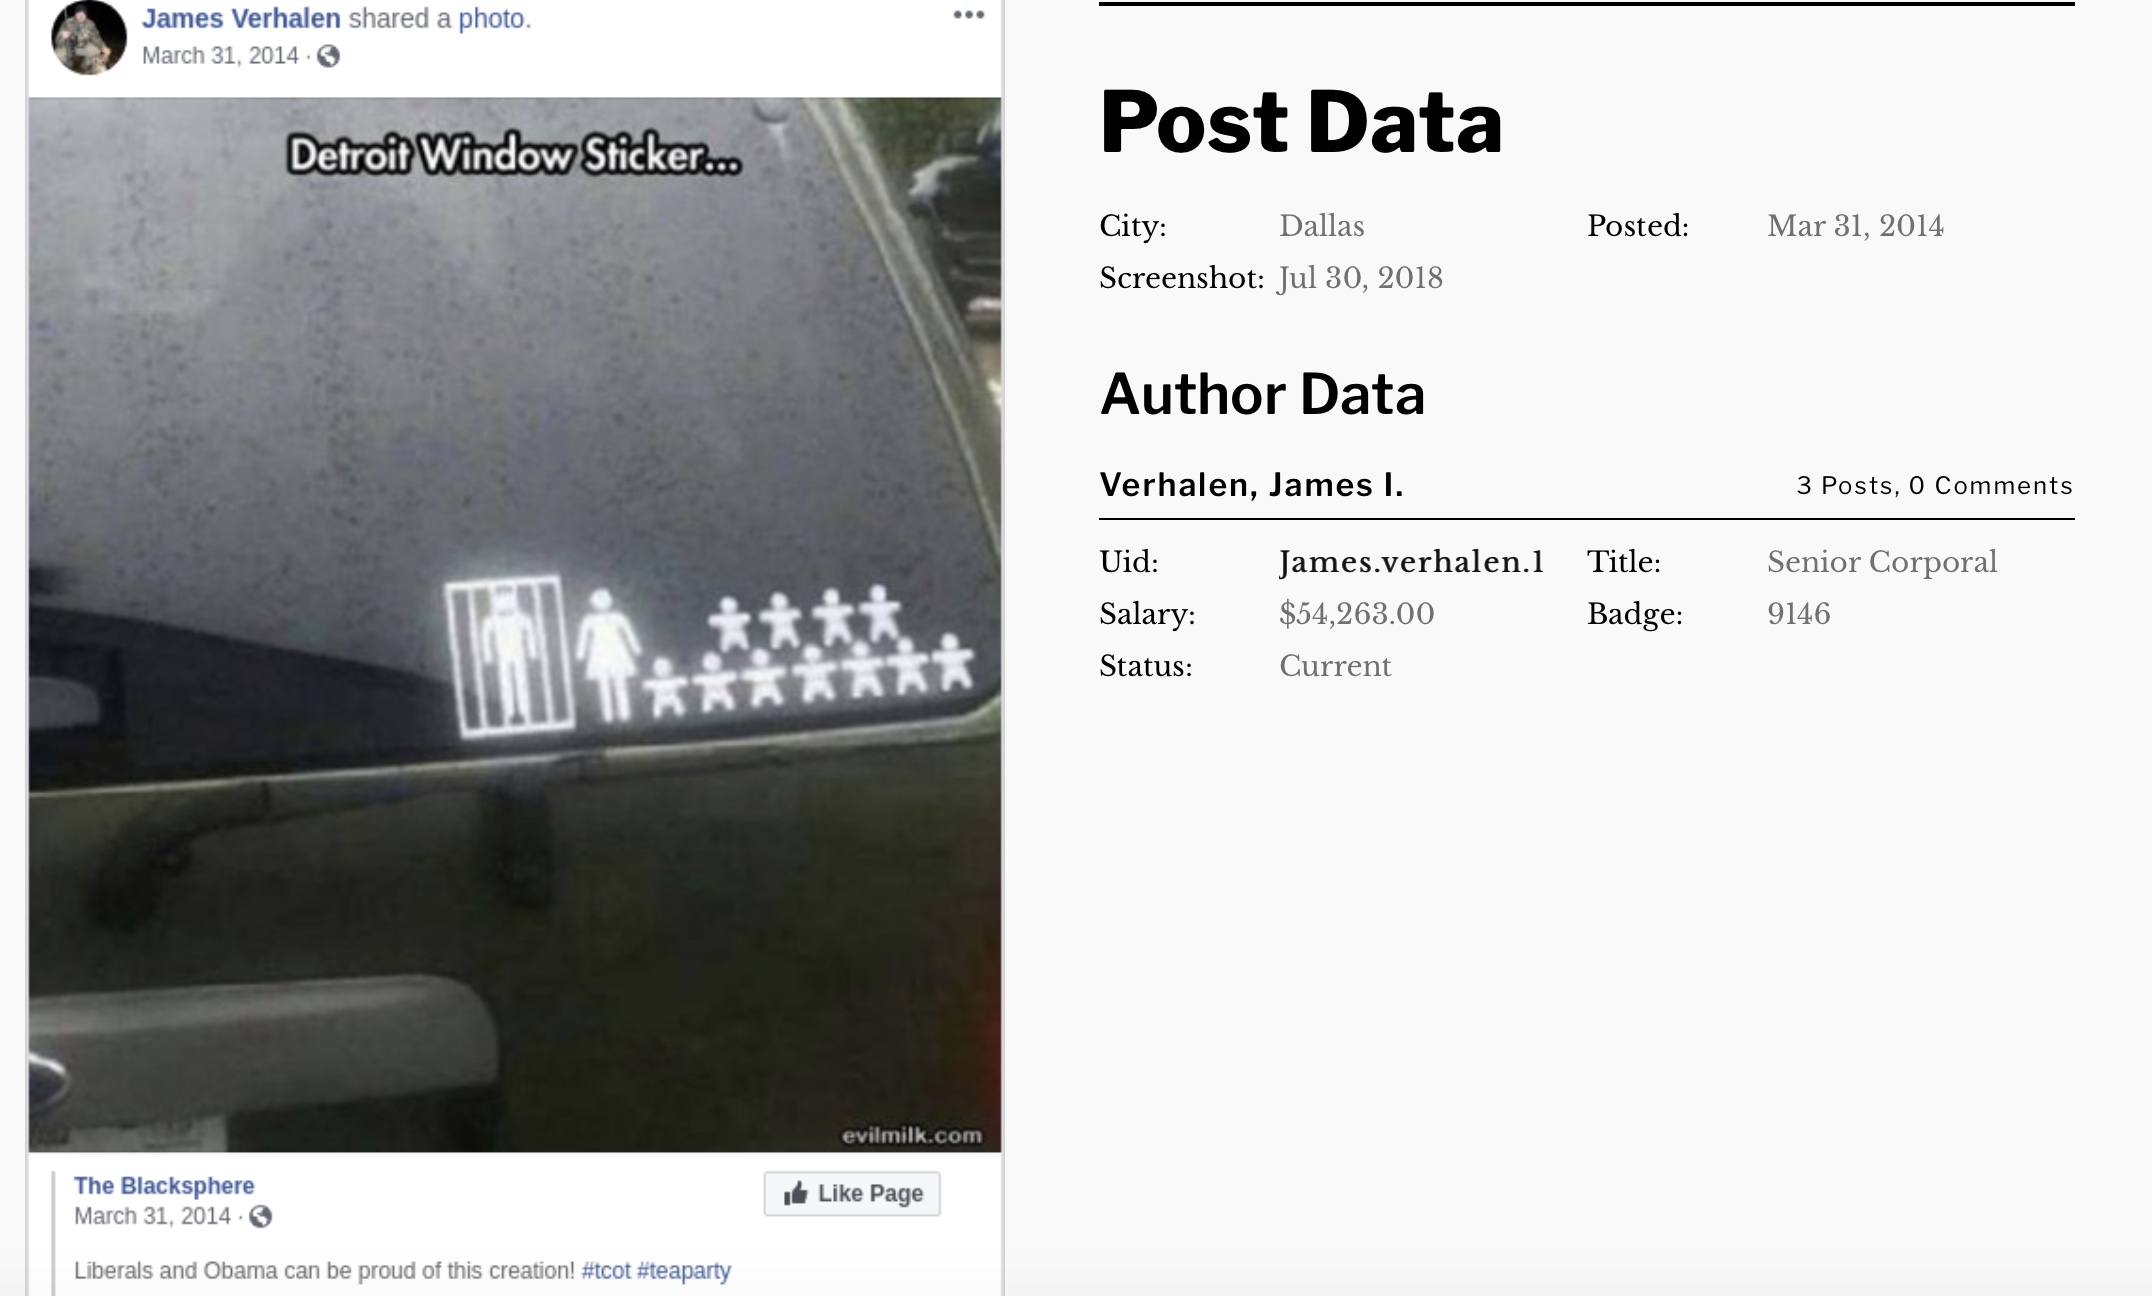Click the globe privacy icon beside the post date
The image size is (2152, 1296).
(x=328, y=56)
